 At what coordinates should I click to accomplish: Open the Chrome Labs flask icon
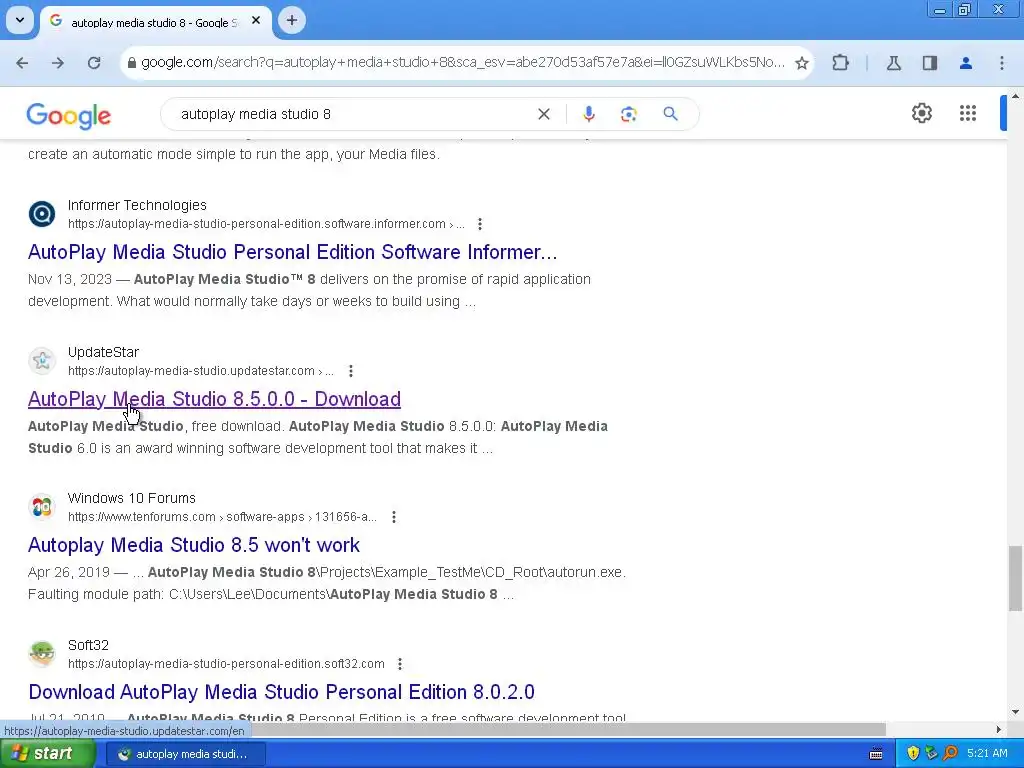893,63
